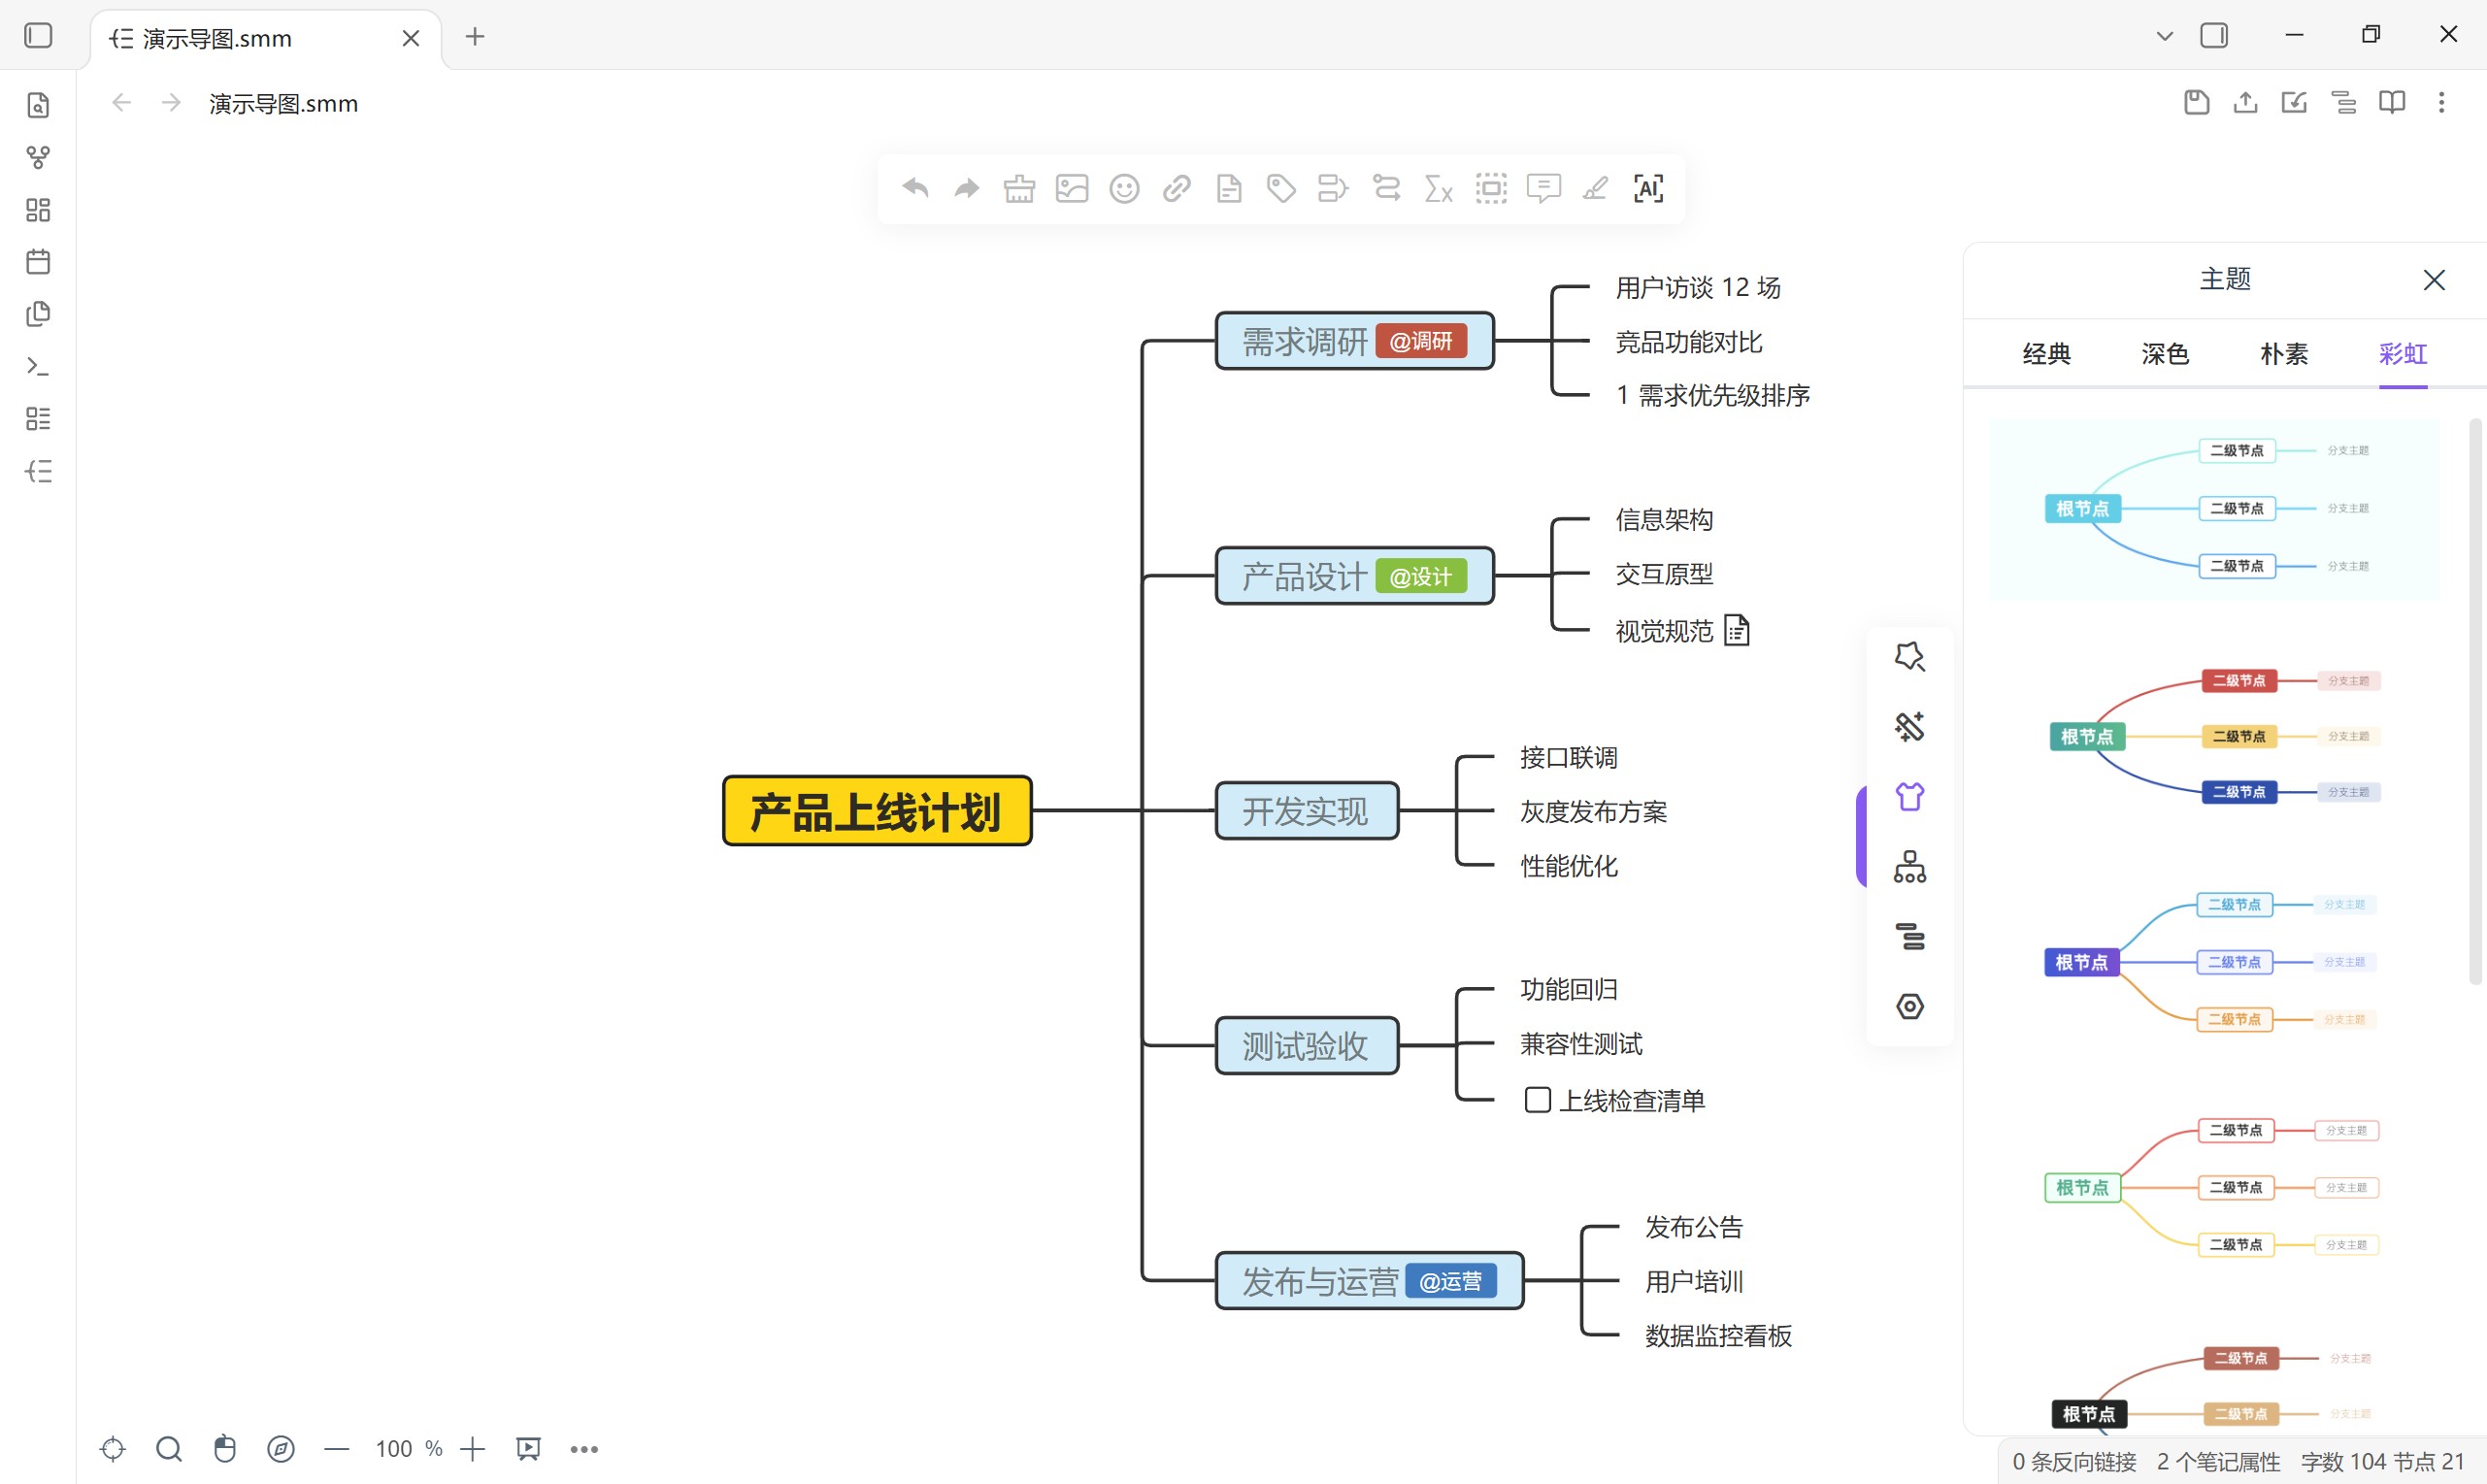This screenshot has height=1484, width=2487.
Task: Switch to the 朴素 theme tab
Action: coord(2284,354)
